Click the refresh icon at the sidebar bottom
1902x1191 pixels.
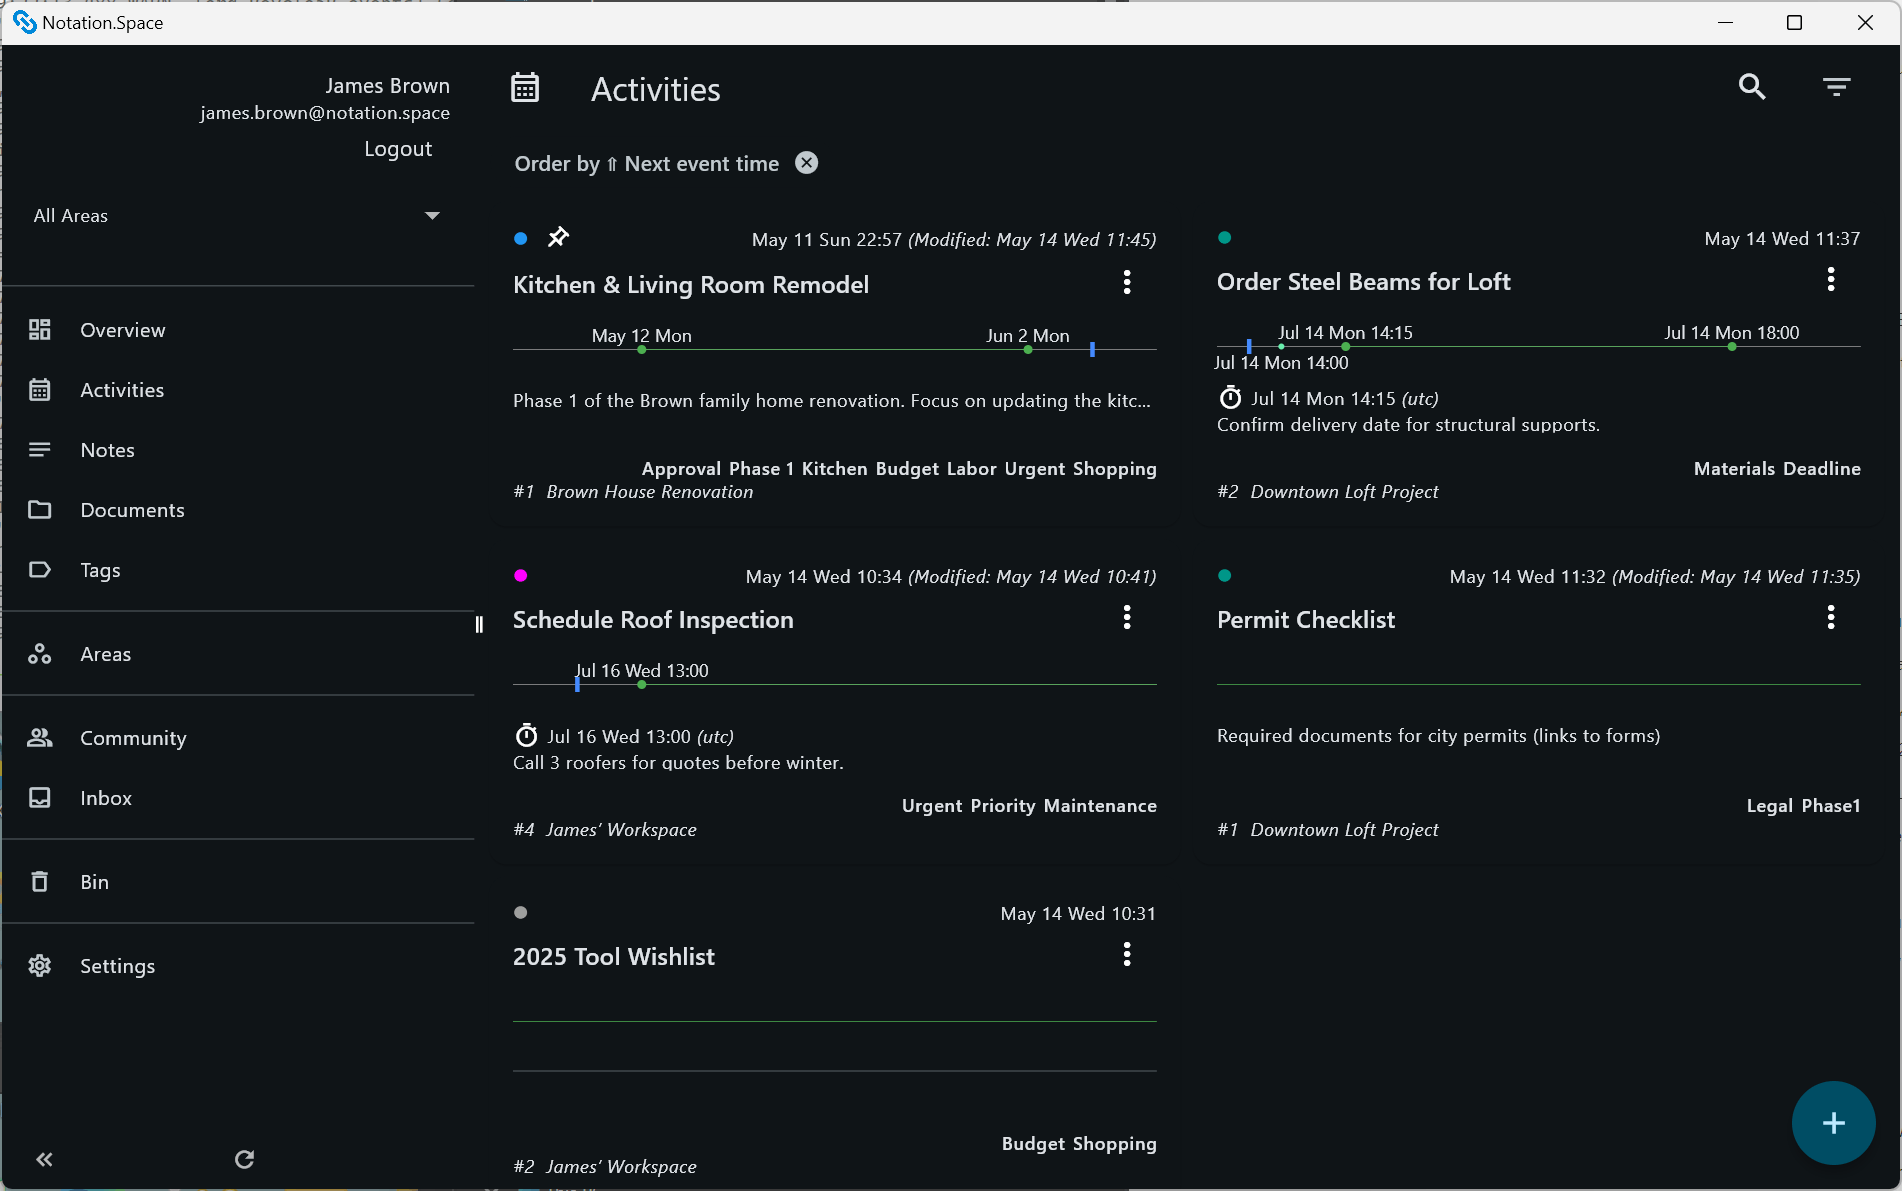(x=244, y=1159)
